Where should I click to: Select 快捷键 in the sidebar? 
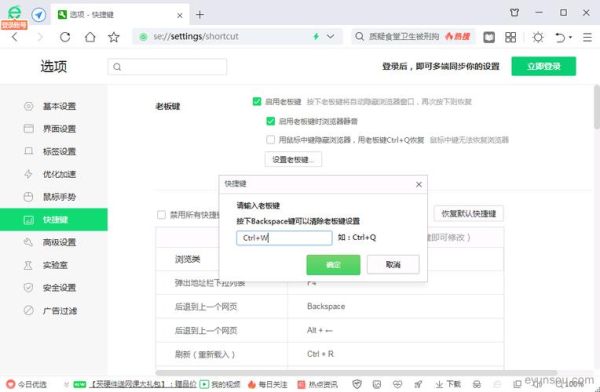54,219
